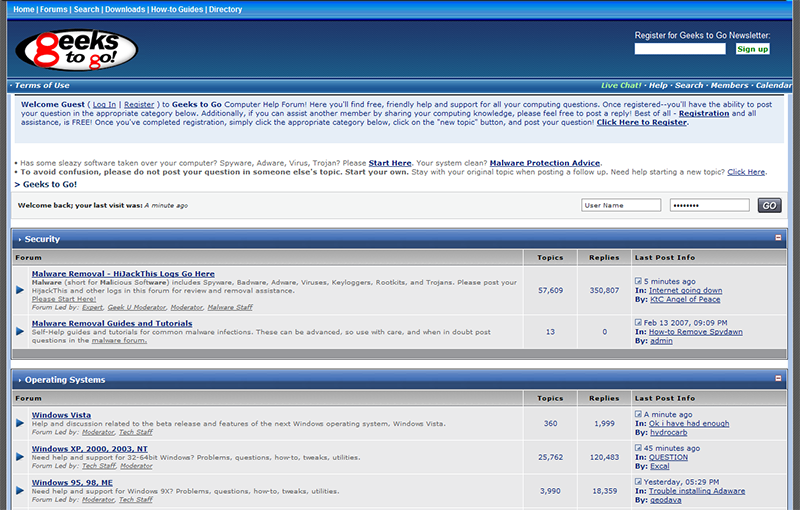Open Windows 95, 98, ME forum

[72, 482]
